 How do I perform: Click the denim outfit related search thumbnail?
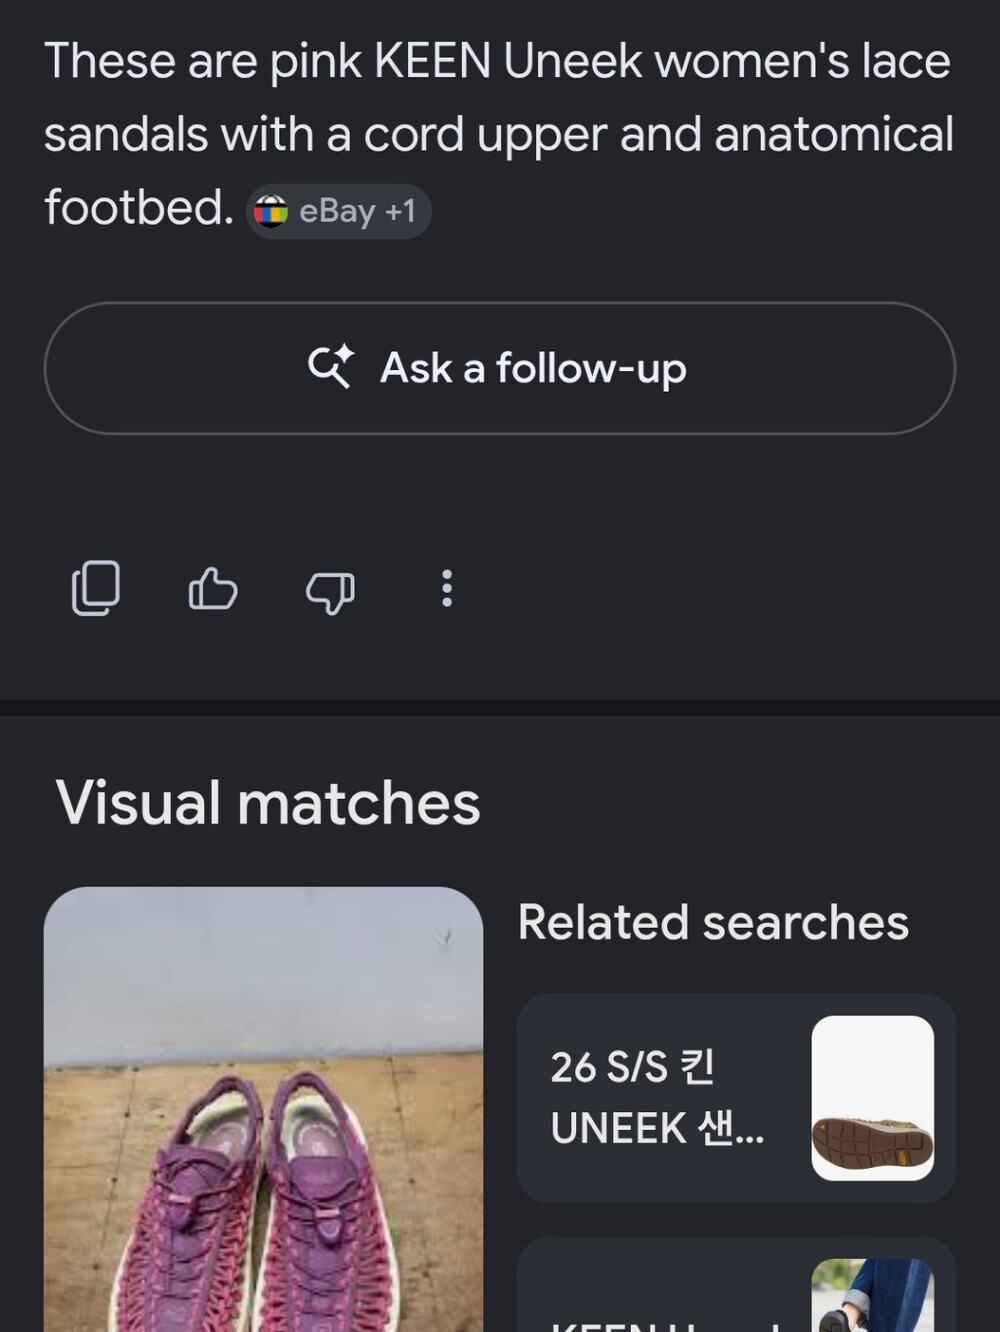click(872, 1296)
